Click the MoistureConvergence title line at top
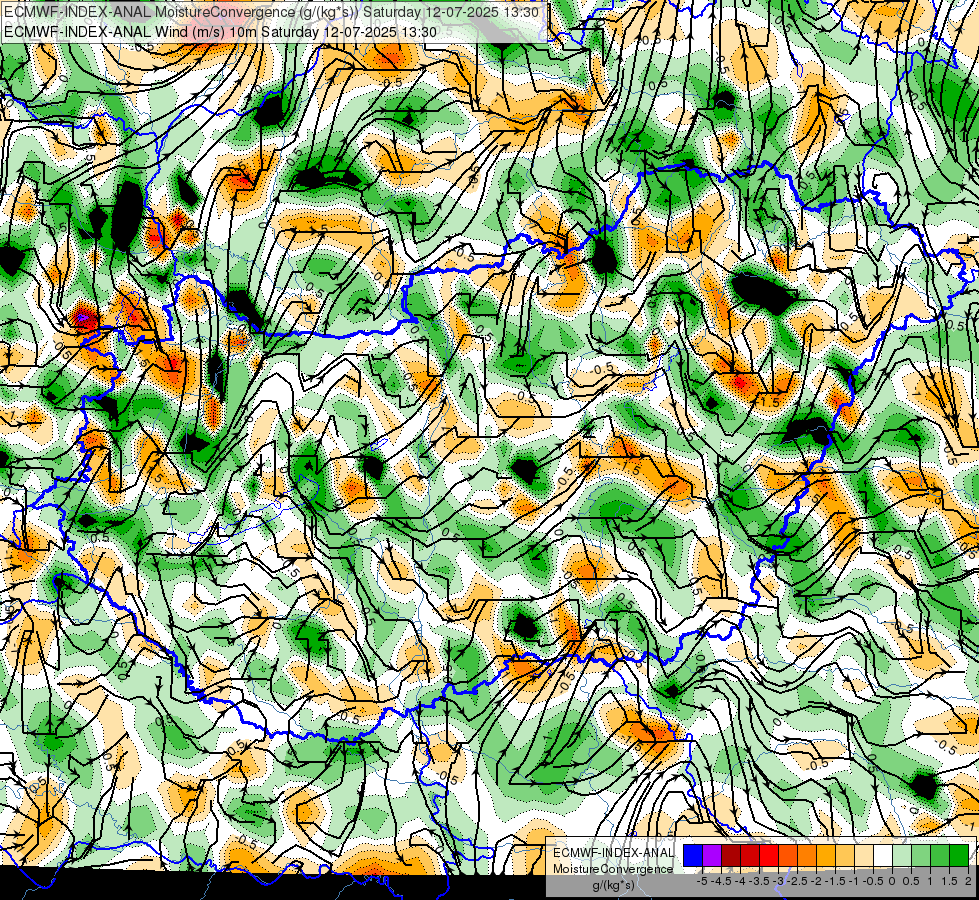The width and height of the screenshot is (979, 900). pyautogui.click(x=272, y=12)
